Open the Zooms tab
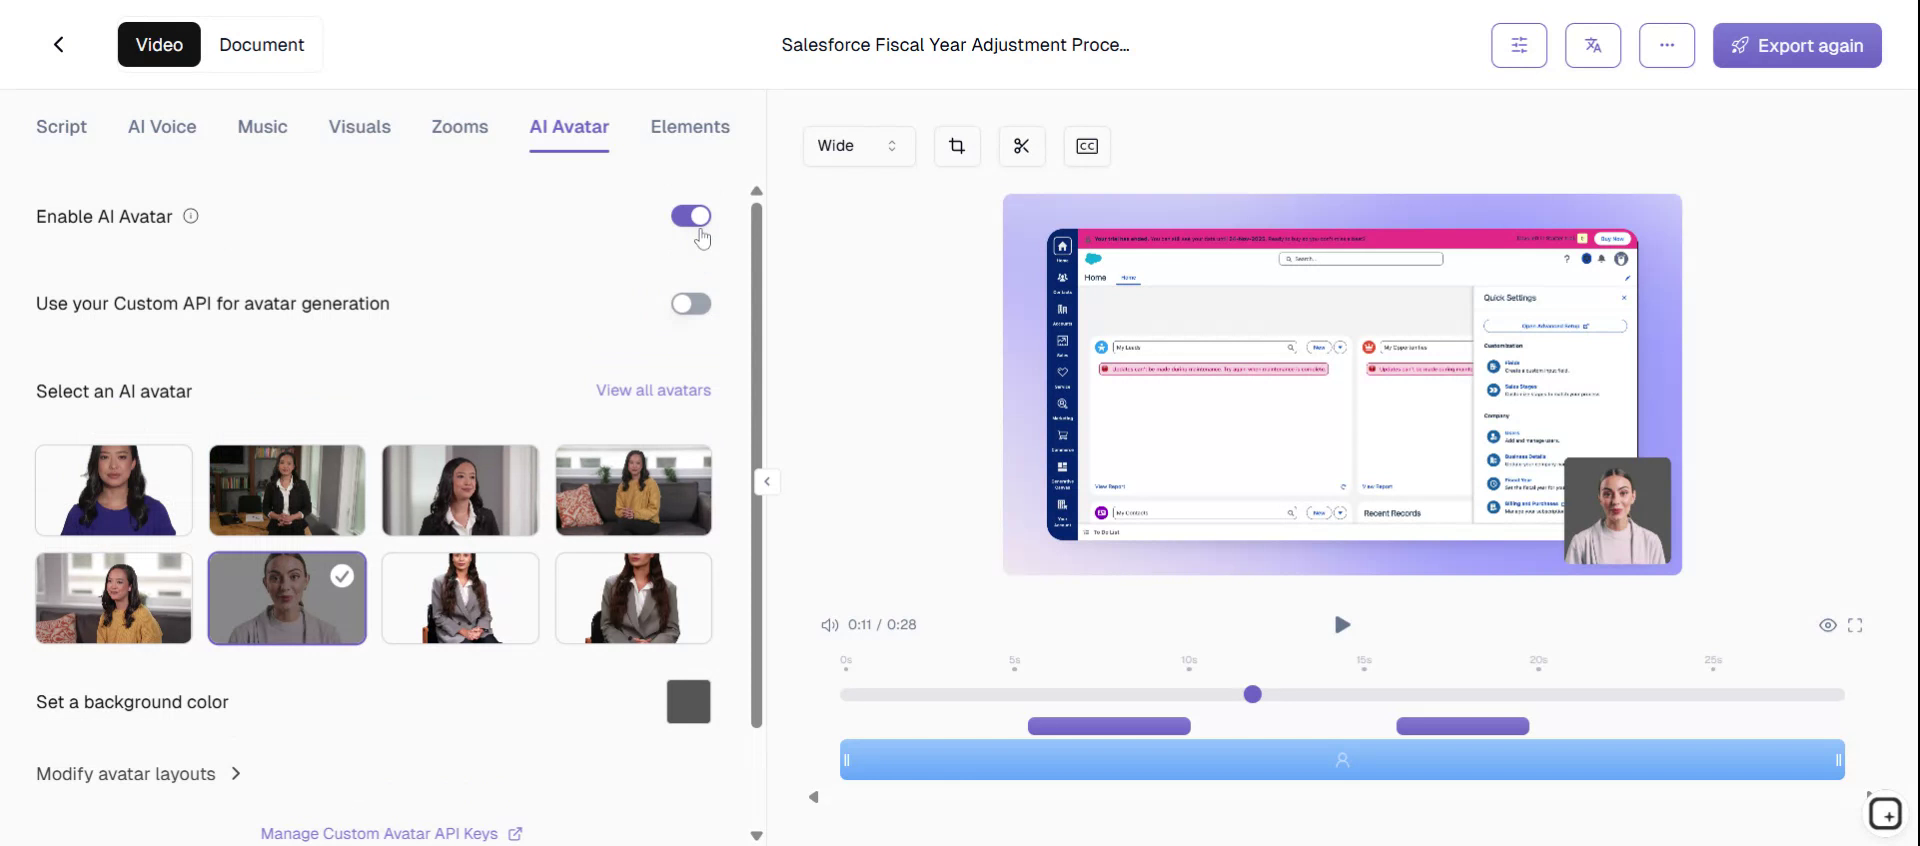This screenshot has height=846, width=1920. point(459,127)
